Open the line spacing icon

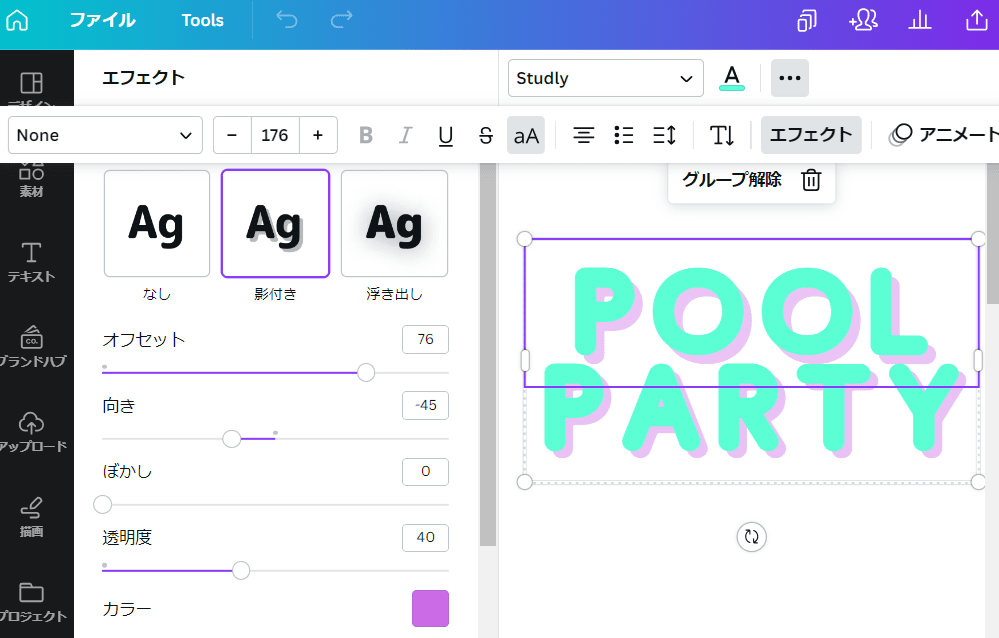point(664,135)
